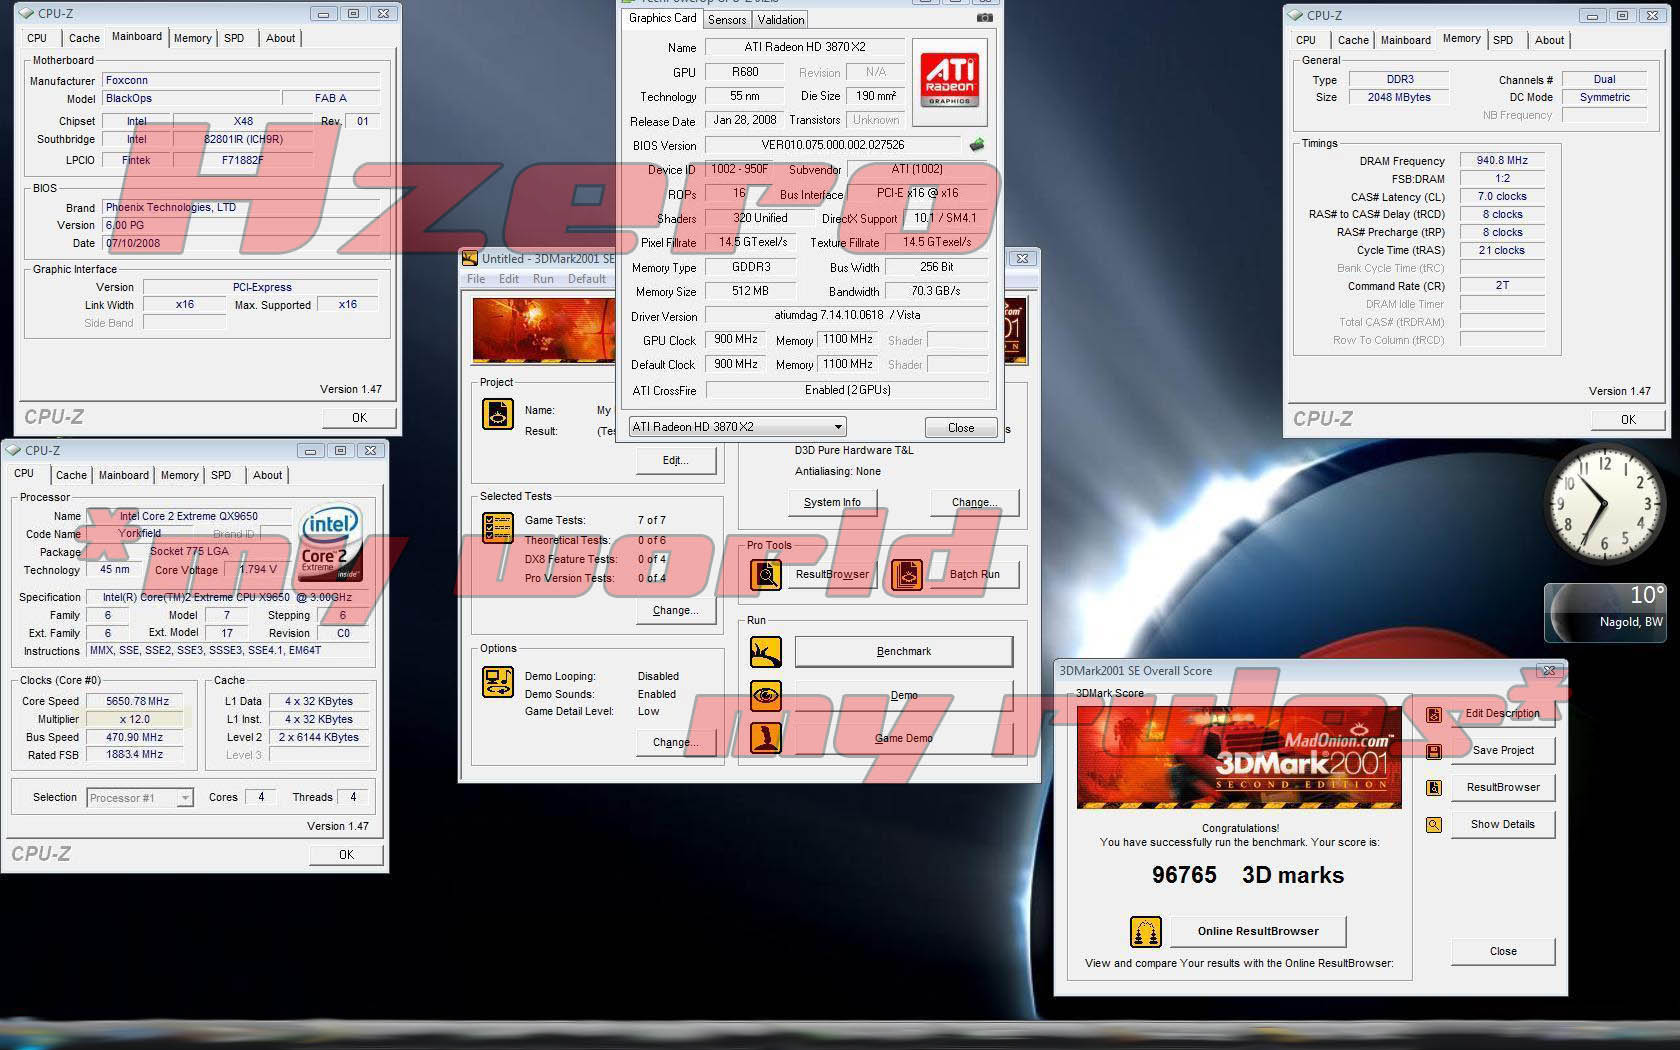Click the Foxconn manufacturer field
Screen dimensions: 1680x1050
241,81
